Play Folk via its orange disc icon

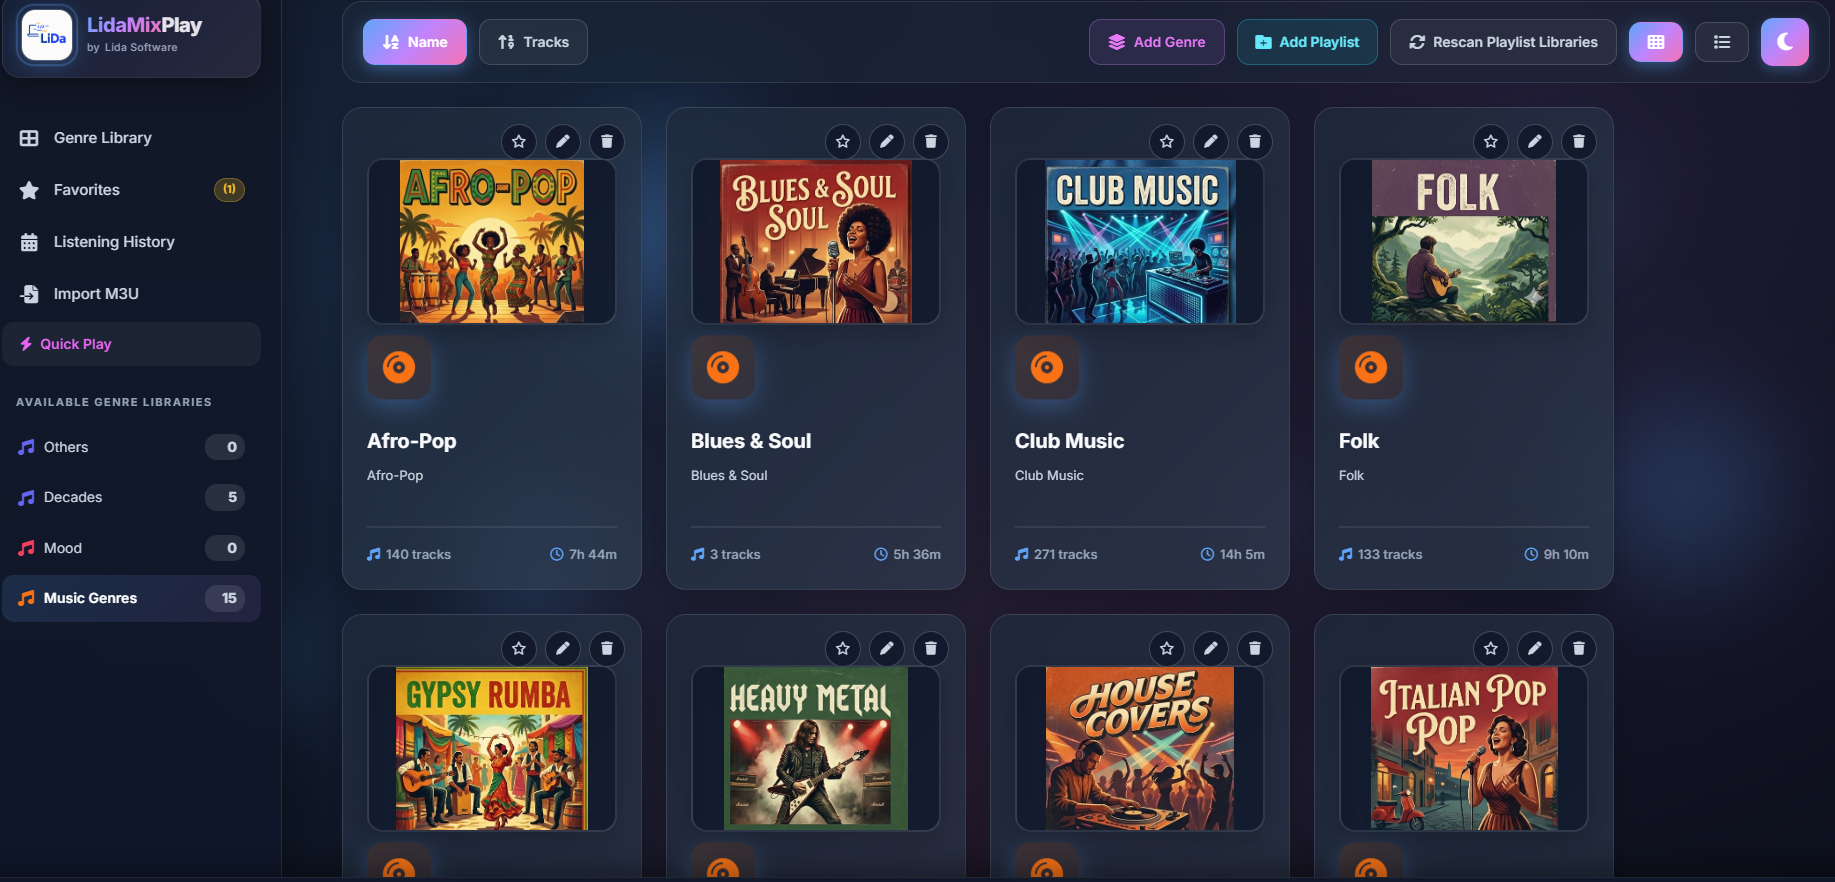coord(1371,367)
